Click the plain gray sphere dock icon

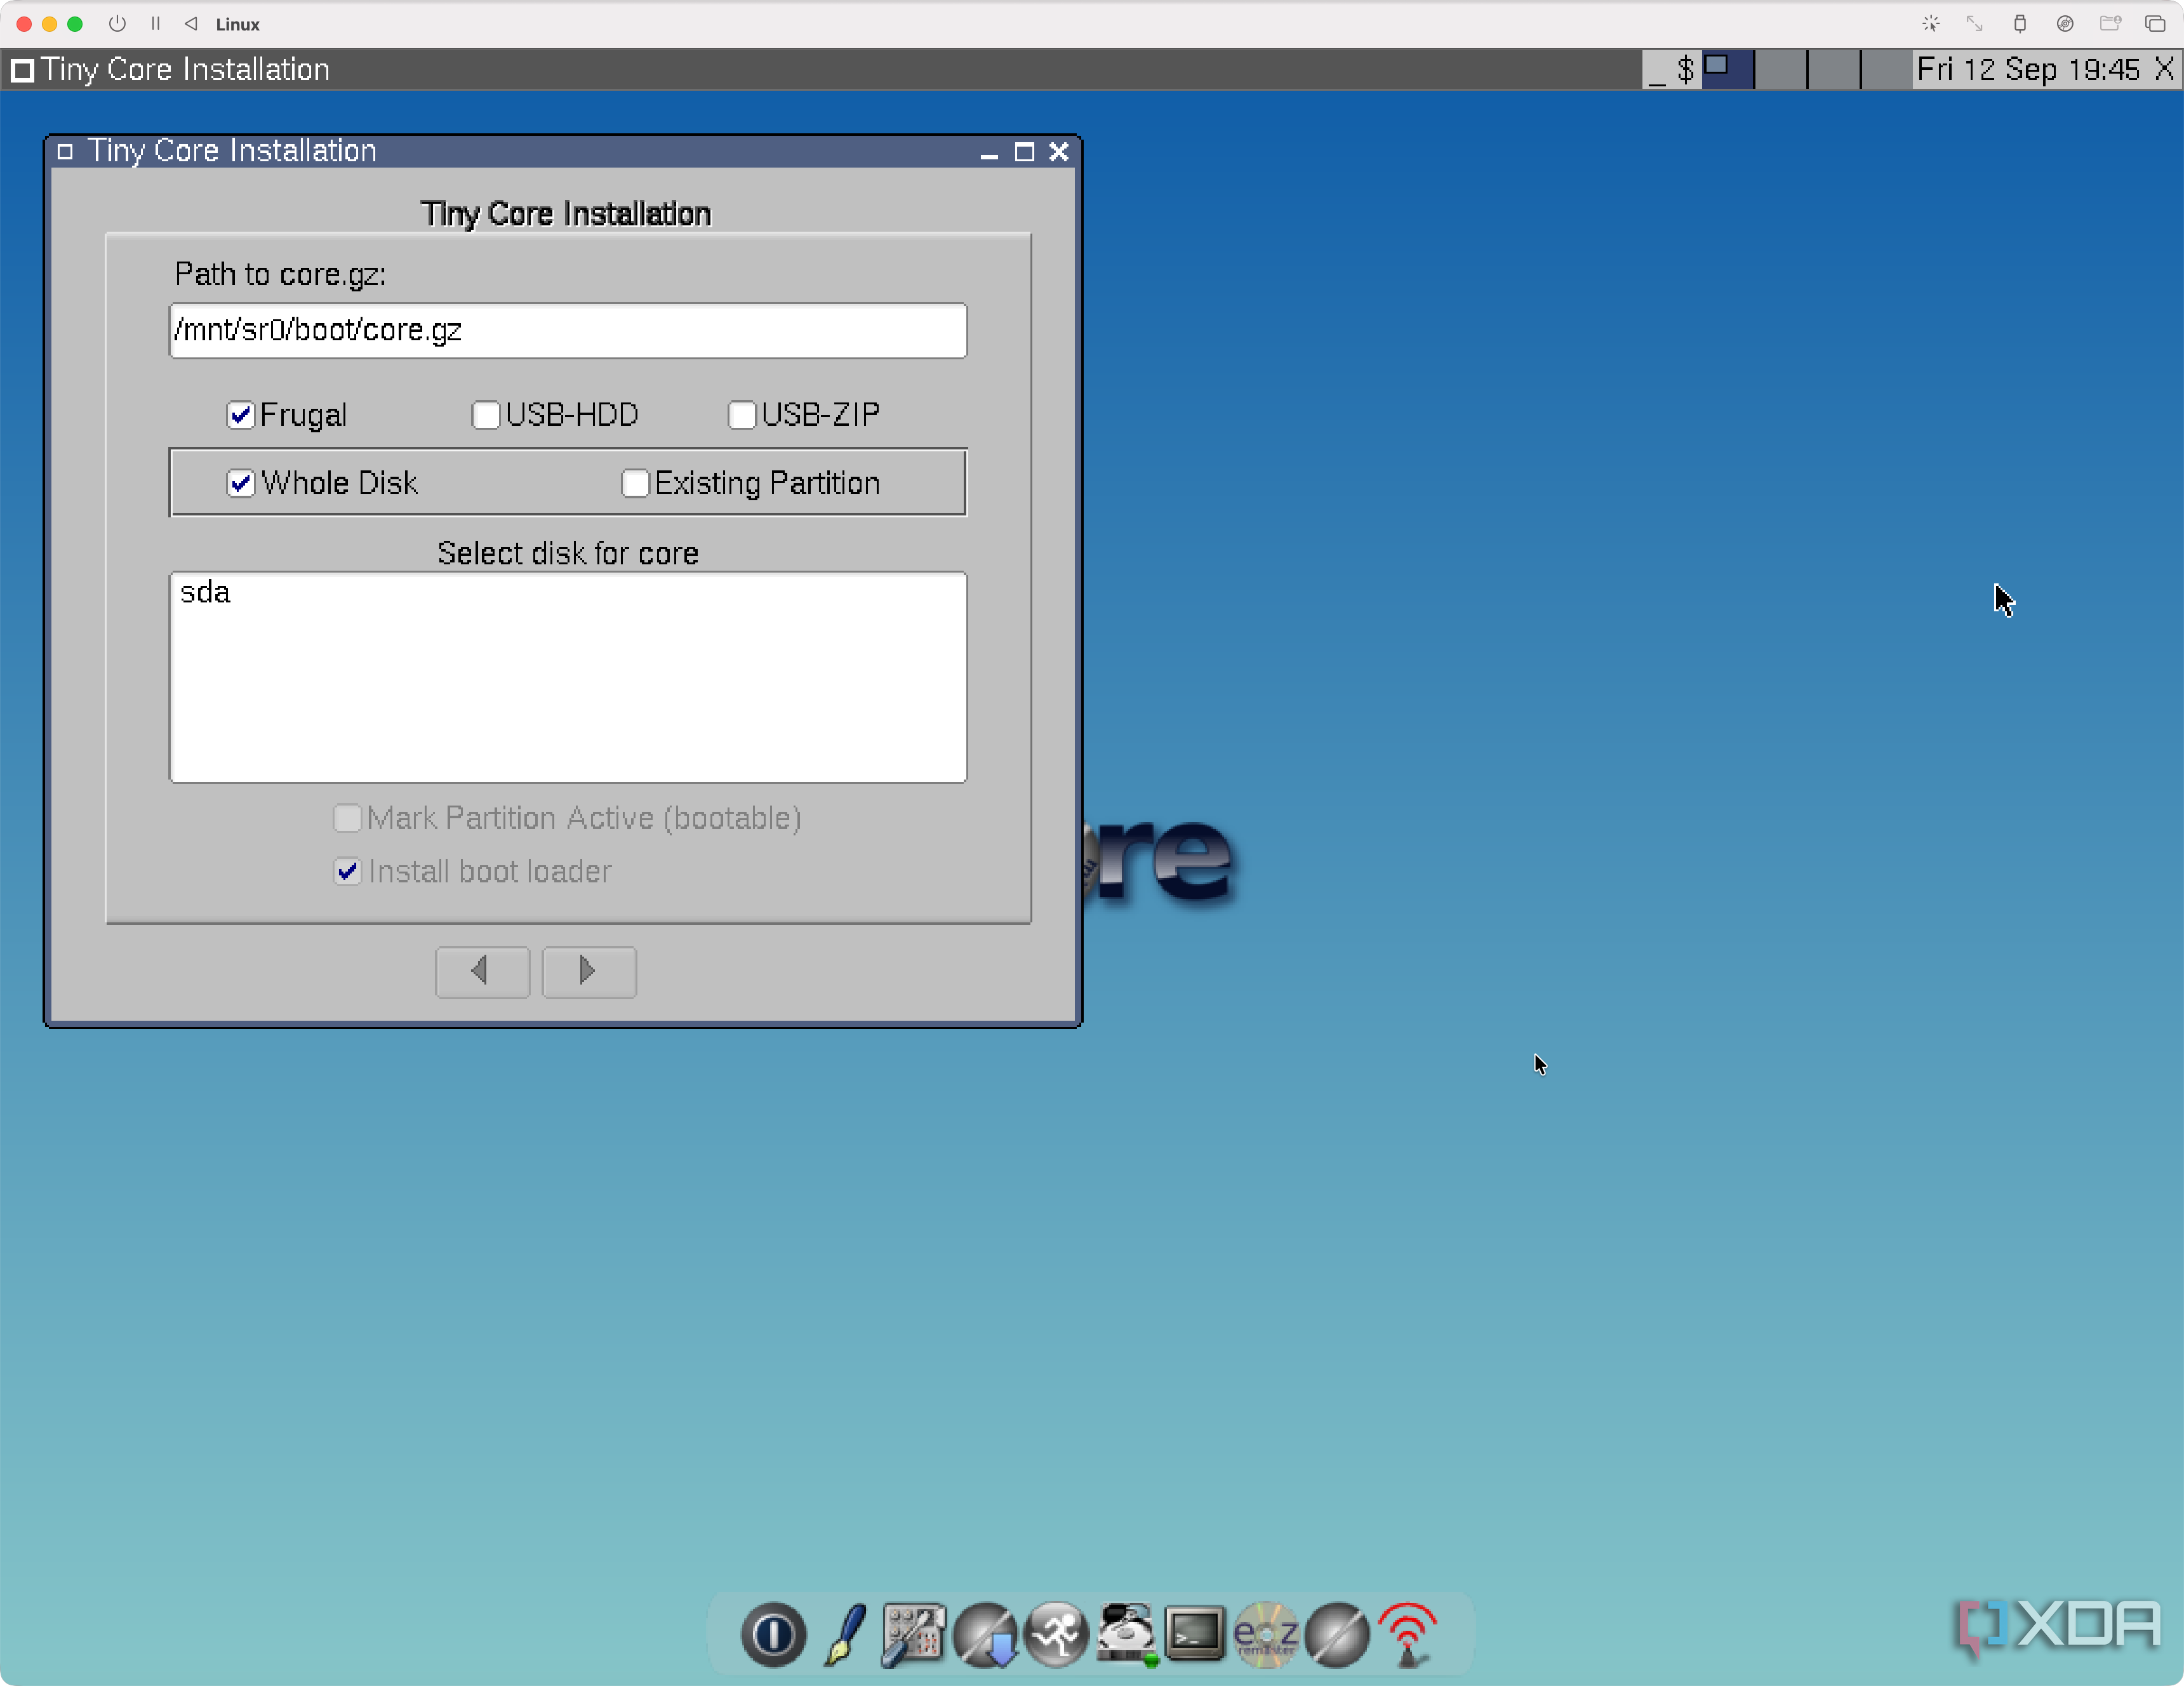point(1337,1634)
